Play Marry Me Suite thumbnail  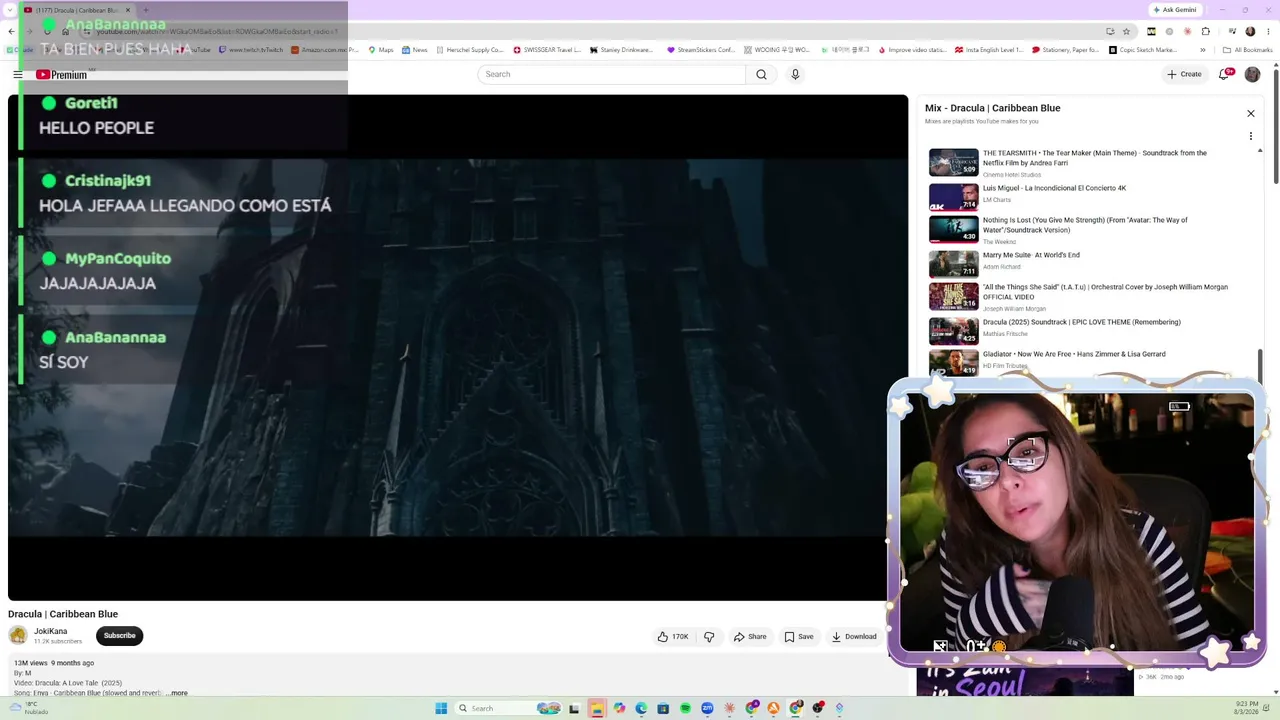click(954, 263)
